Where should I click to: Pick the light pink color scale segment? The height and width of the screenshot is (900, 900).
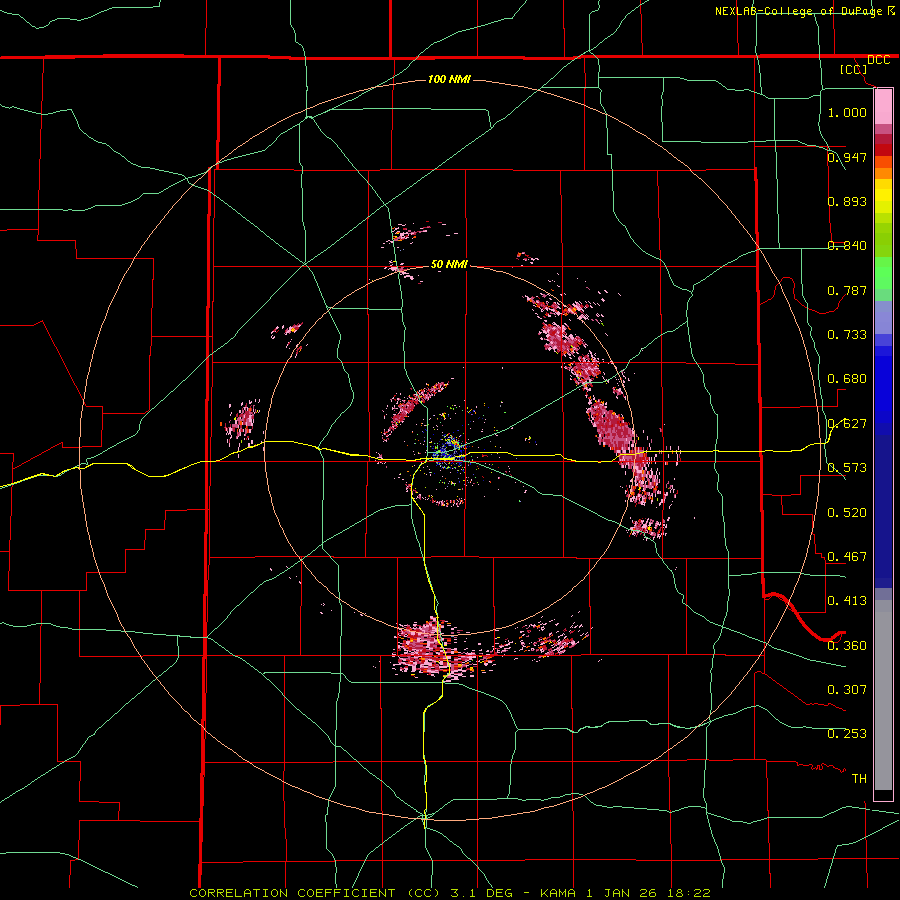pyautogui.click(x=883, y=107)
